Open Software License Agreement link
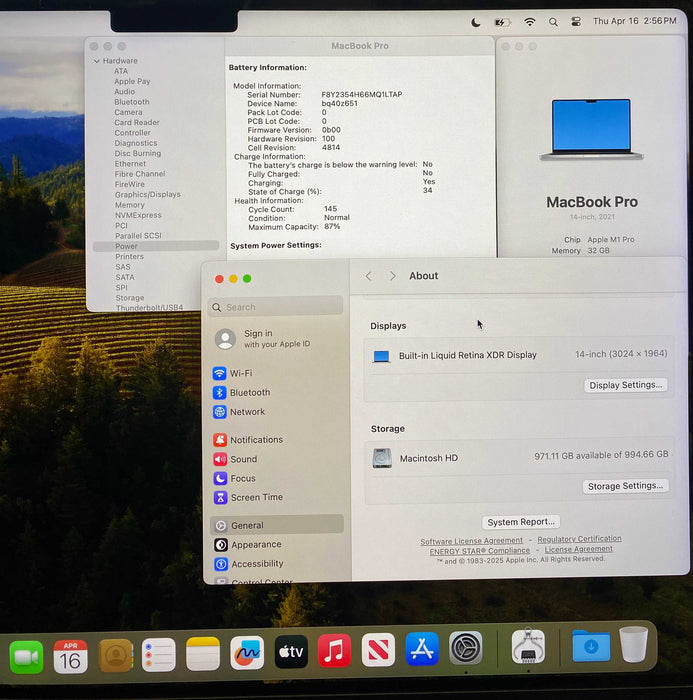 tap(471, 541)
